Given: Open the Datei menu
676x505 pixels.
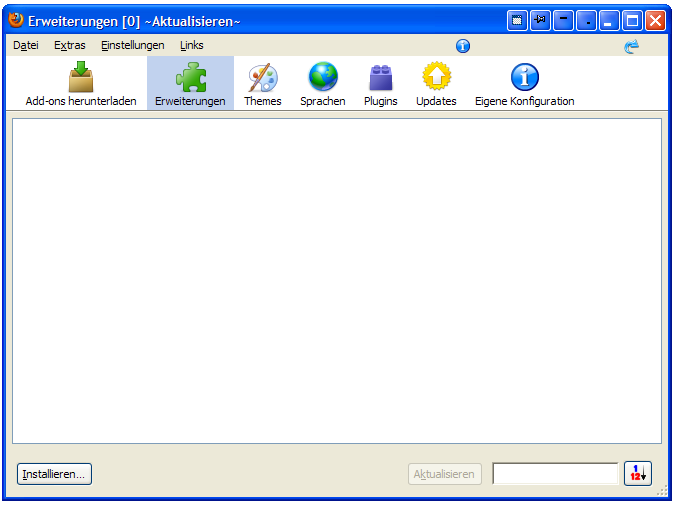Looking at the screenshot, I should pos(26,45).
